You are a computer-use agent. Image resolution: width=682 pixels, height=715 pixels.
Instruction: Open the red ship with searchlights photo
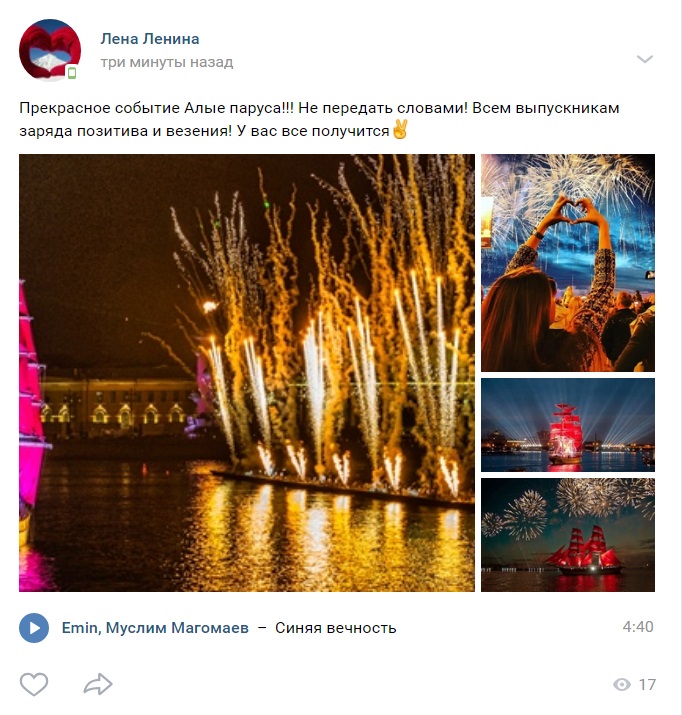click(x=568, y=425)
